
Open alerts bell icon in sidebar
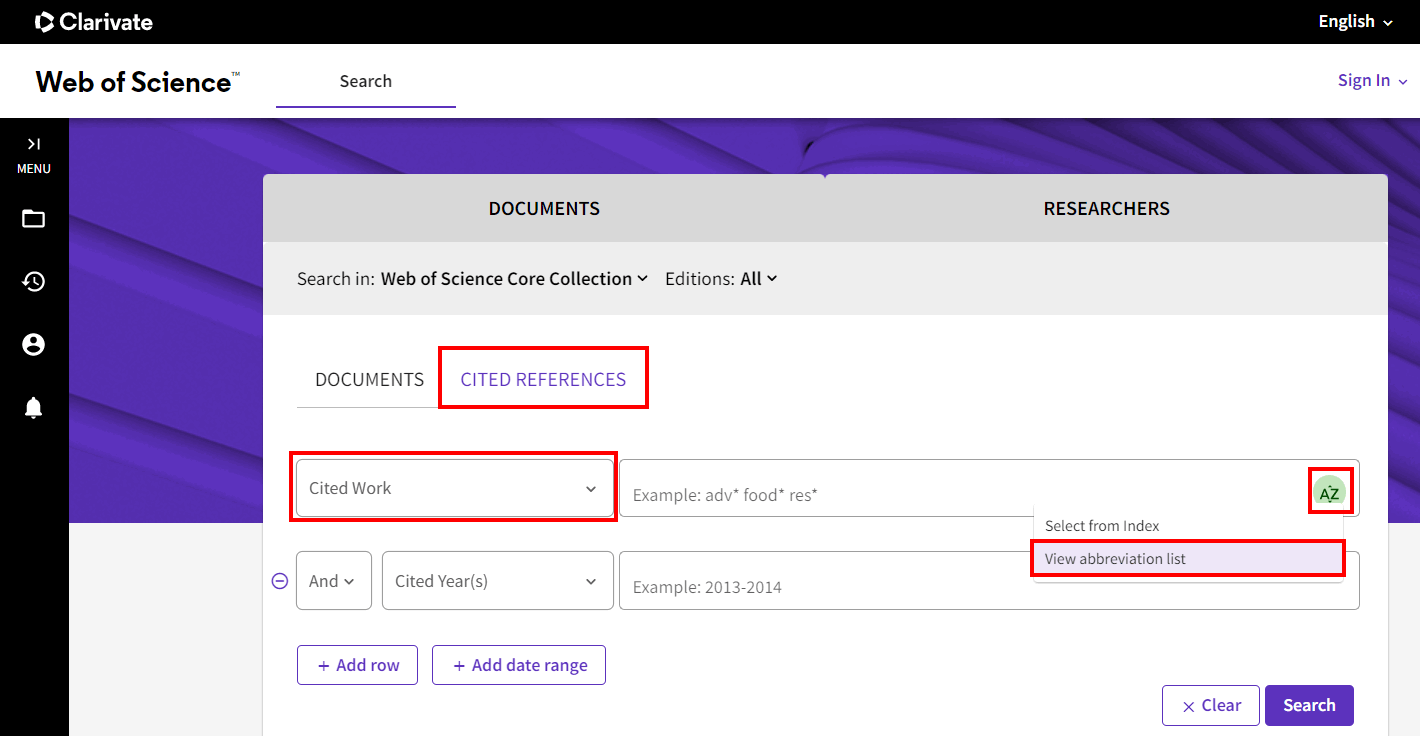click(34, 407)
